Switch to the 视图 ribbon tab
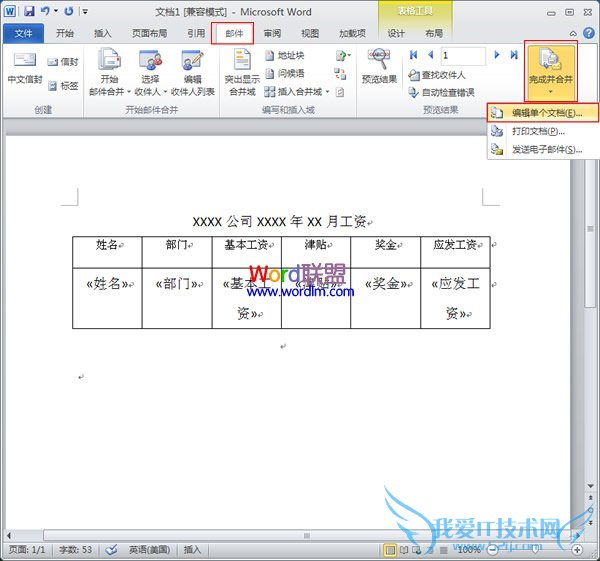The width and height of the screenshot is (600, 561). click(310, 34)
